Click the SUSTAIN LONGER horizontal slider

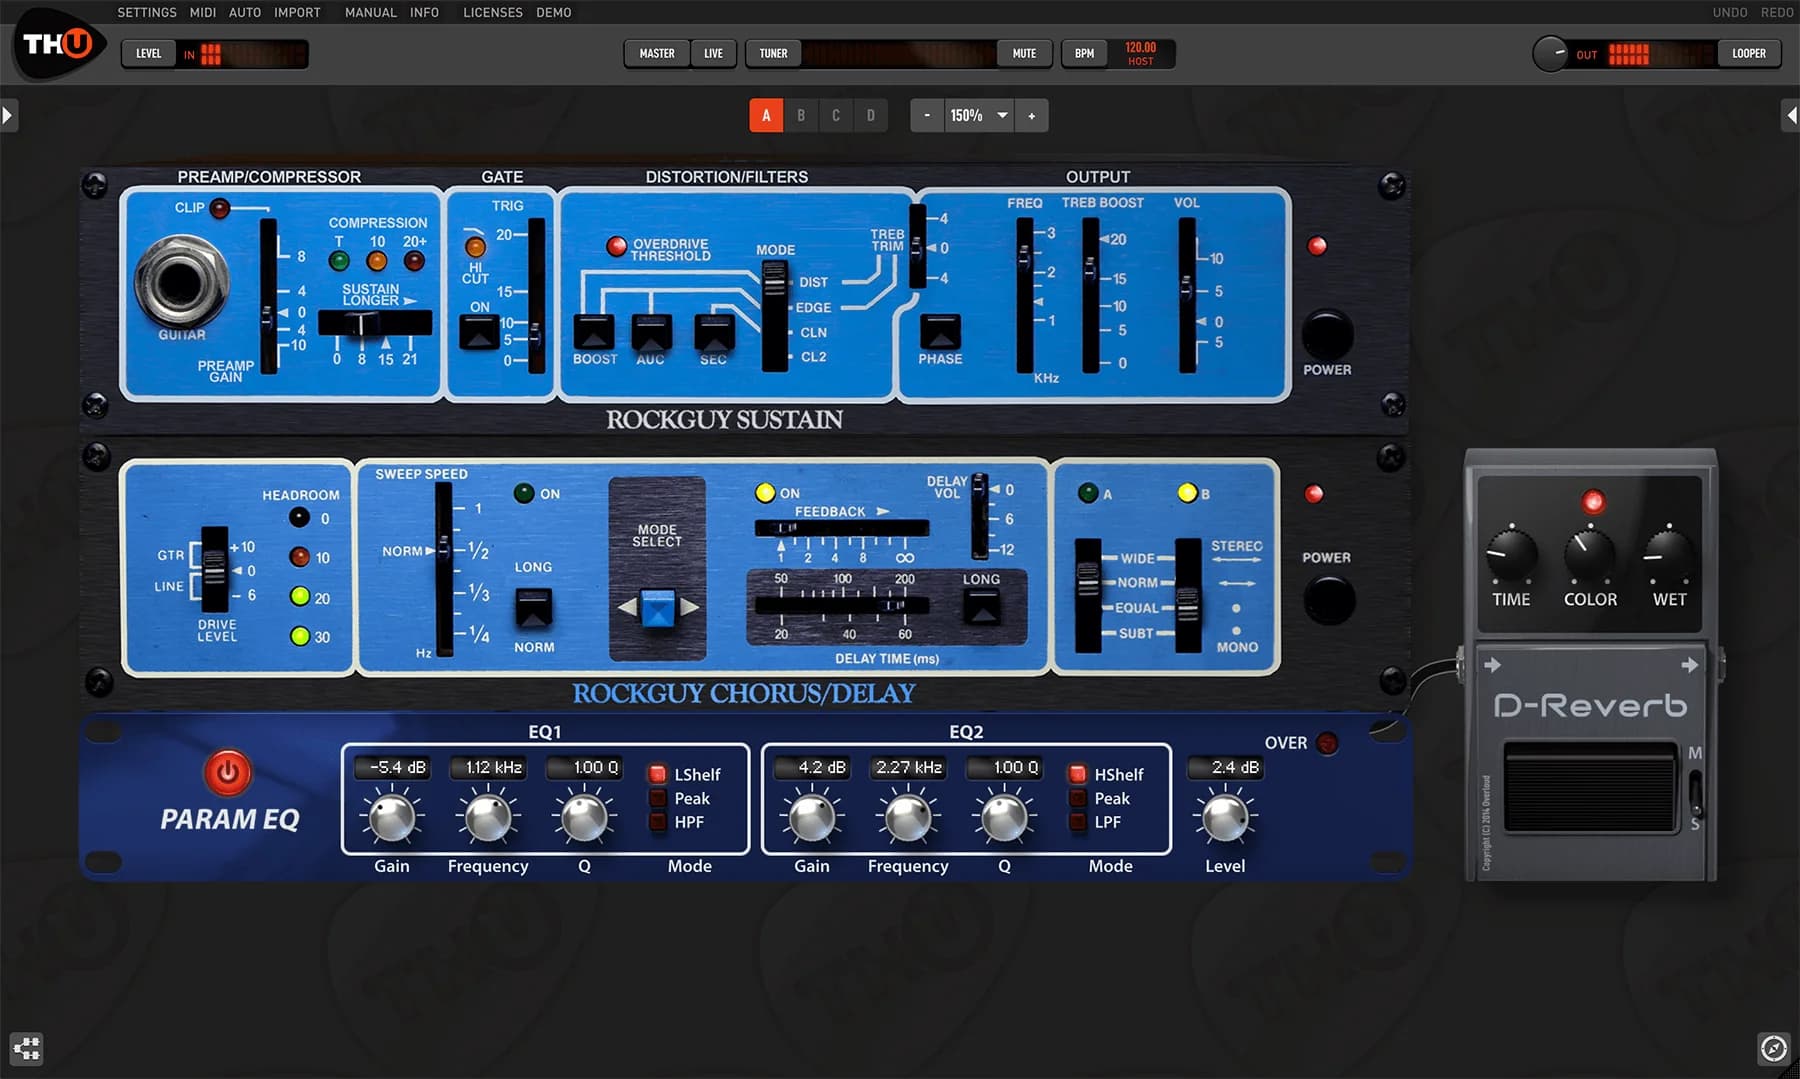click(x=374, y=323)
